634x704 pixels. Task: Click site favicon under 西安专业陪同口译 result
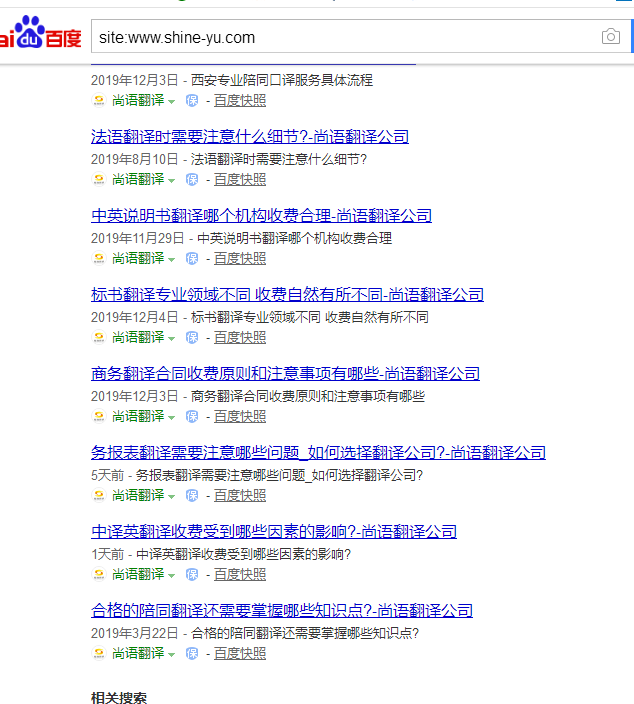pyautogui.click(x=99, y=100)
